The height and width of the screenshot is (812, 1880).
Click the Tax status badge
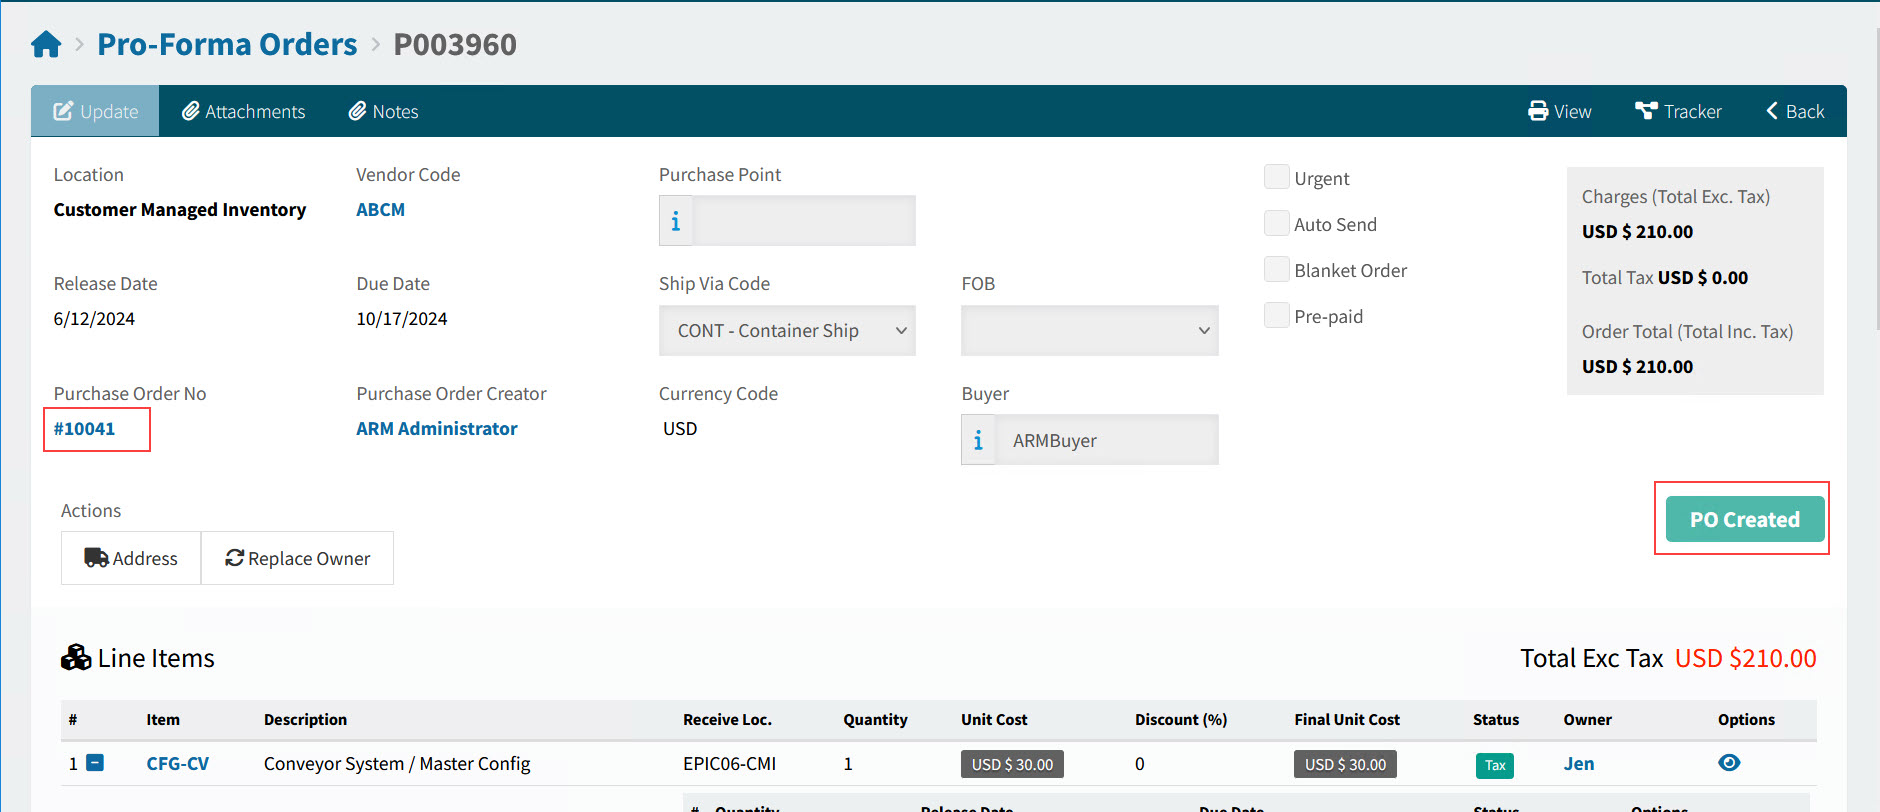[x=1494, y=765]
